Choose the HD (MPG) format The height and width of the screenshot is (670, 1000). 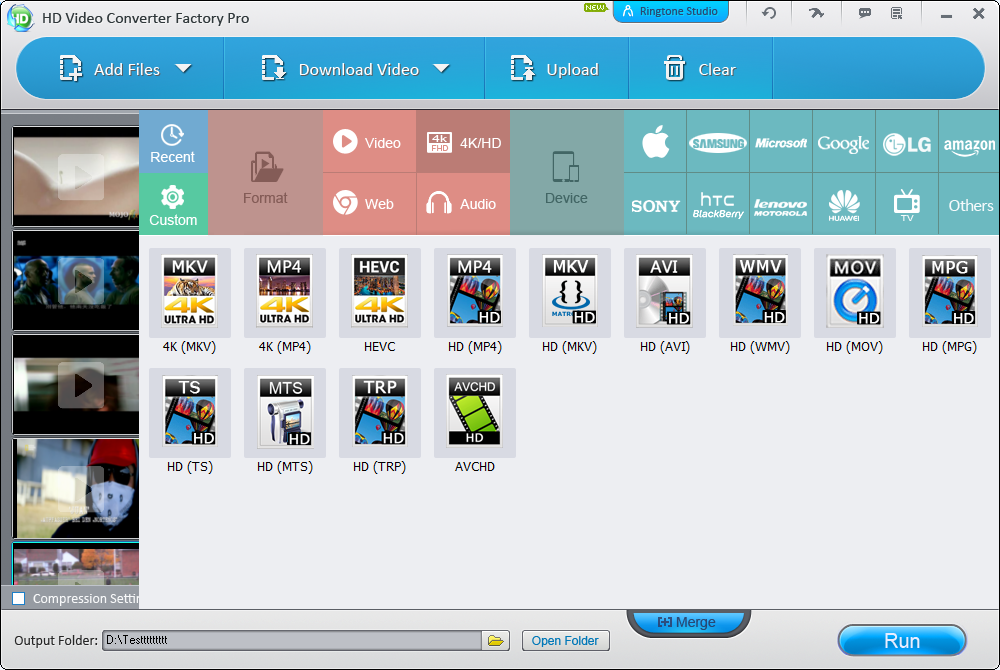click(x=950, y=293)
